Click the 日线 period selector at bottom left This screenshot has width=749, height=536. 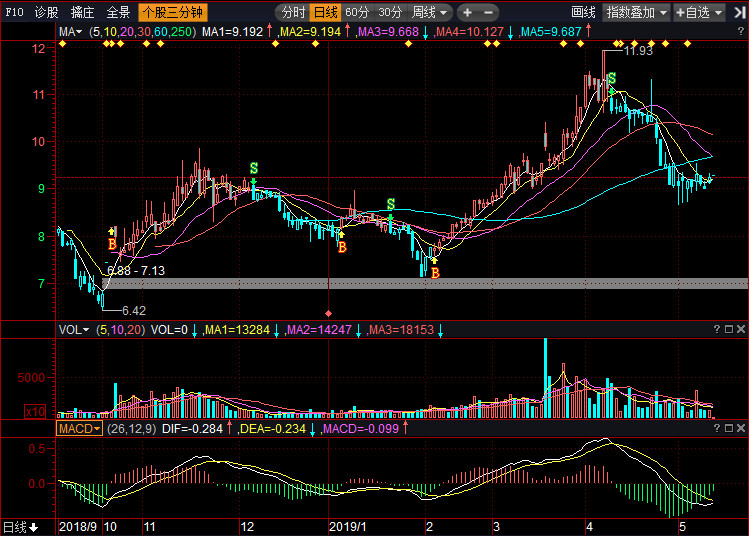click(20, 527)
